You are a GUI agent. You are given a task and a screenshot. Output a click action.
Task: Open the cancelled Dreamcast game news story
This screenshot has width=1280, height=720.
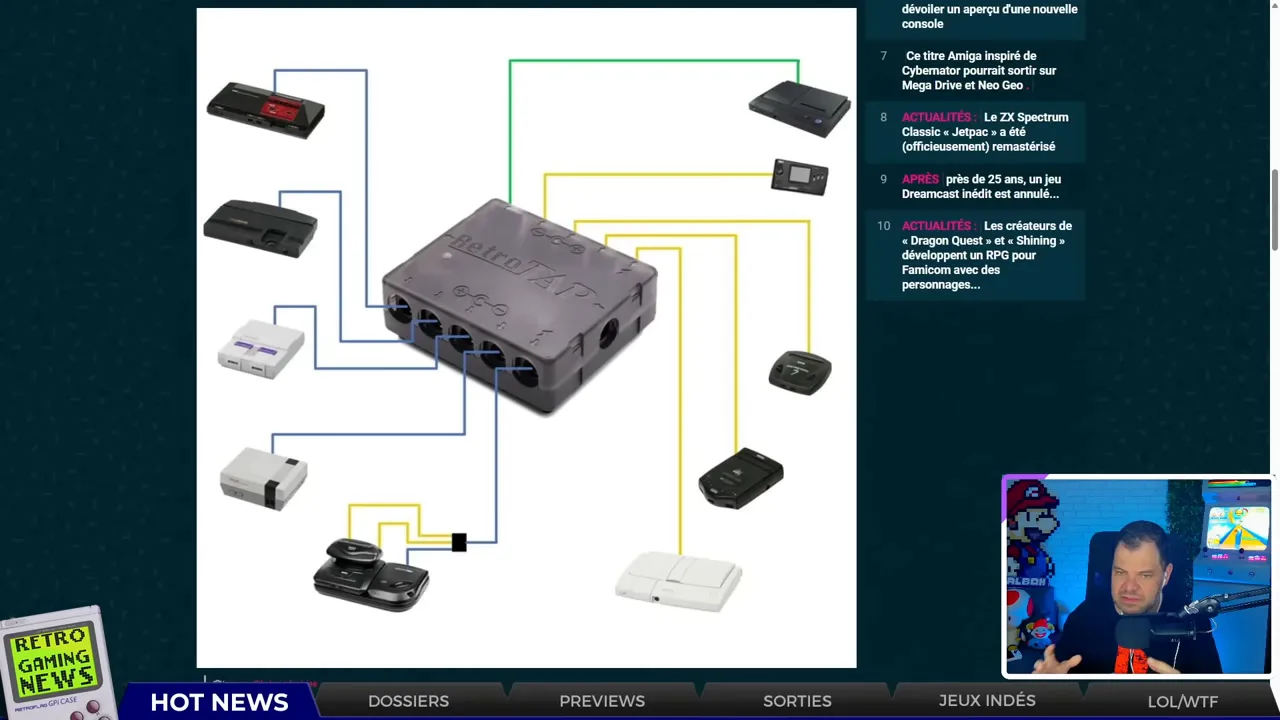click(980, 186)
